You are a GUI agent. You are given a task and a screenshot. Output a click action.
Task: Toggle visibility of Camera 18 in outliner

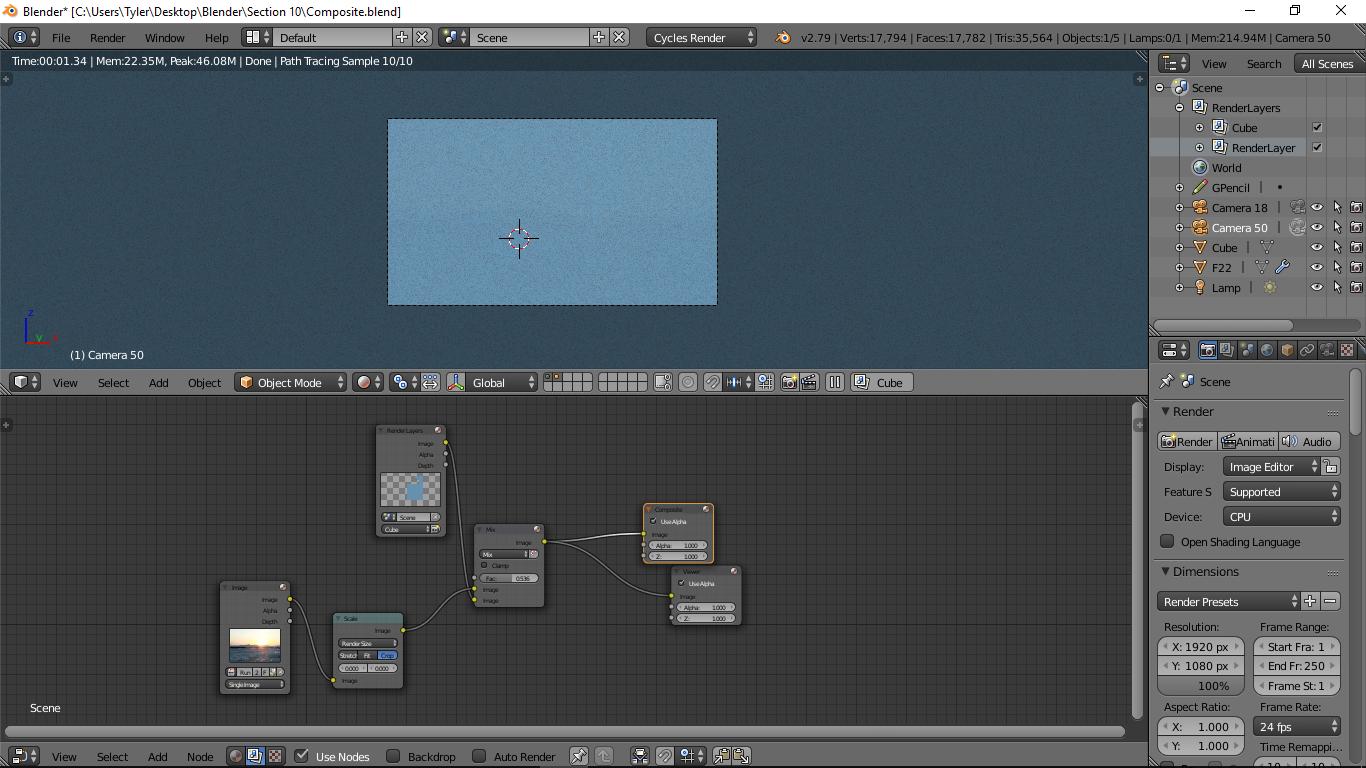tap(1317, 207)
